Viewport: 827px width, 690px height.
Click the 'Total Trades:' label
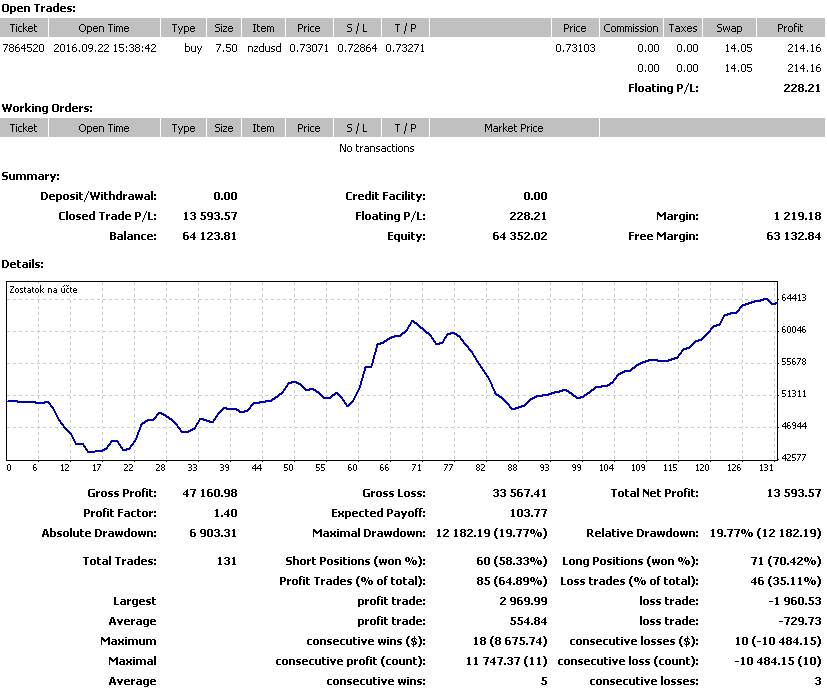[x=119, y=561]
